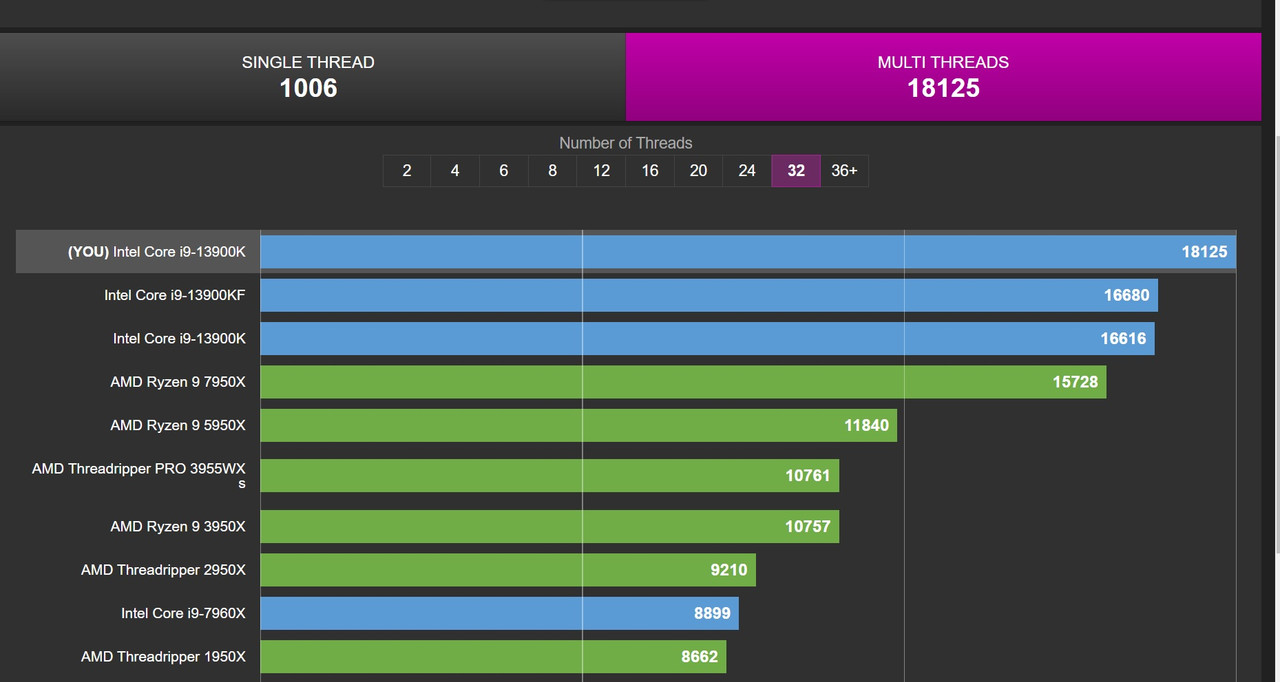
Task: Click the Intel Core i9-13900KF label
Action: coord(175,295)
